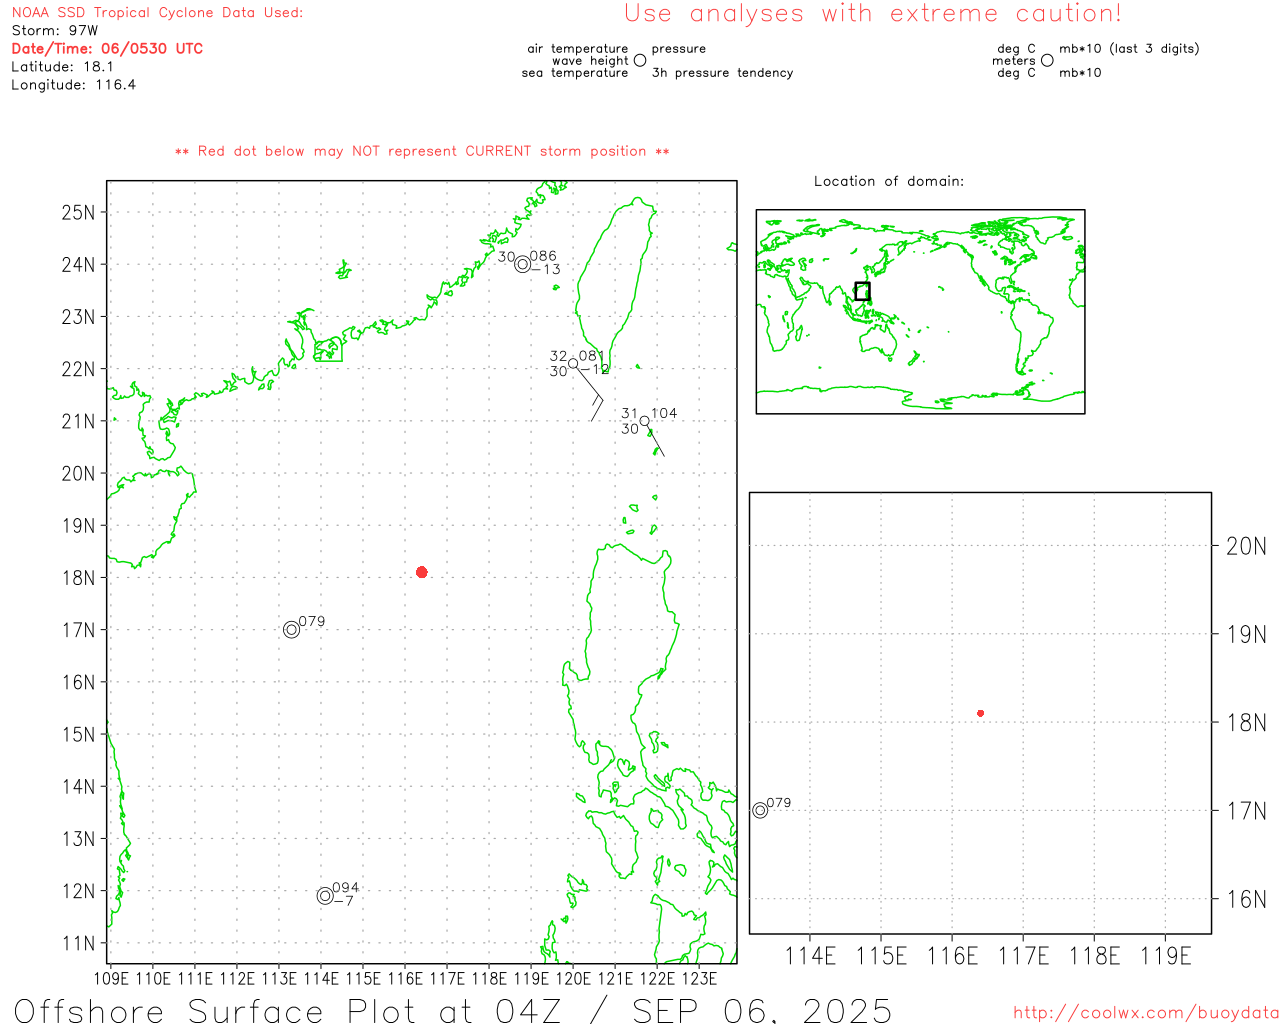
Task: Click the Hainan island outline on main map
Action: point(150,517)
